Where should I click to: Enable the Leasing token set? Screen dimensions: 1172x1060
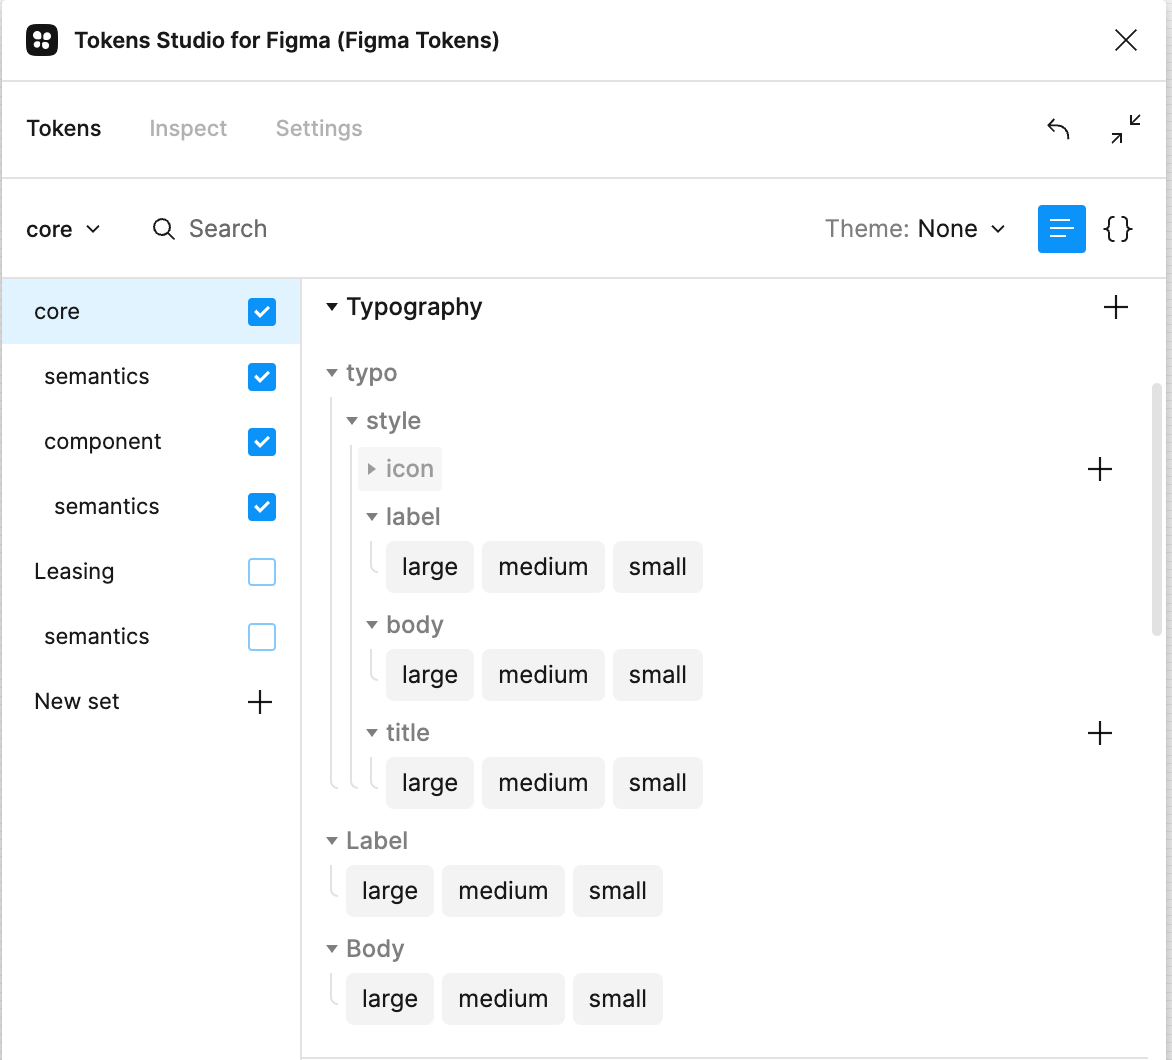(261, 571)
